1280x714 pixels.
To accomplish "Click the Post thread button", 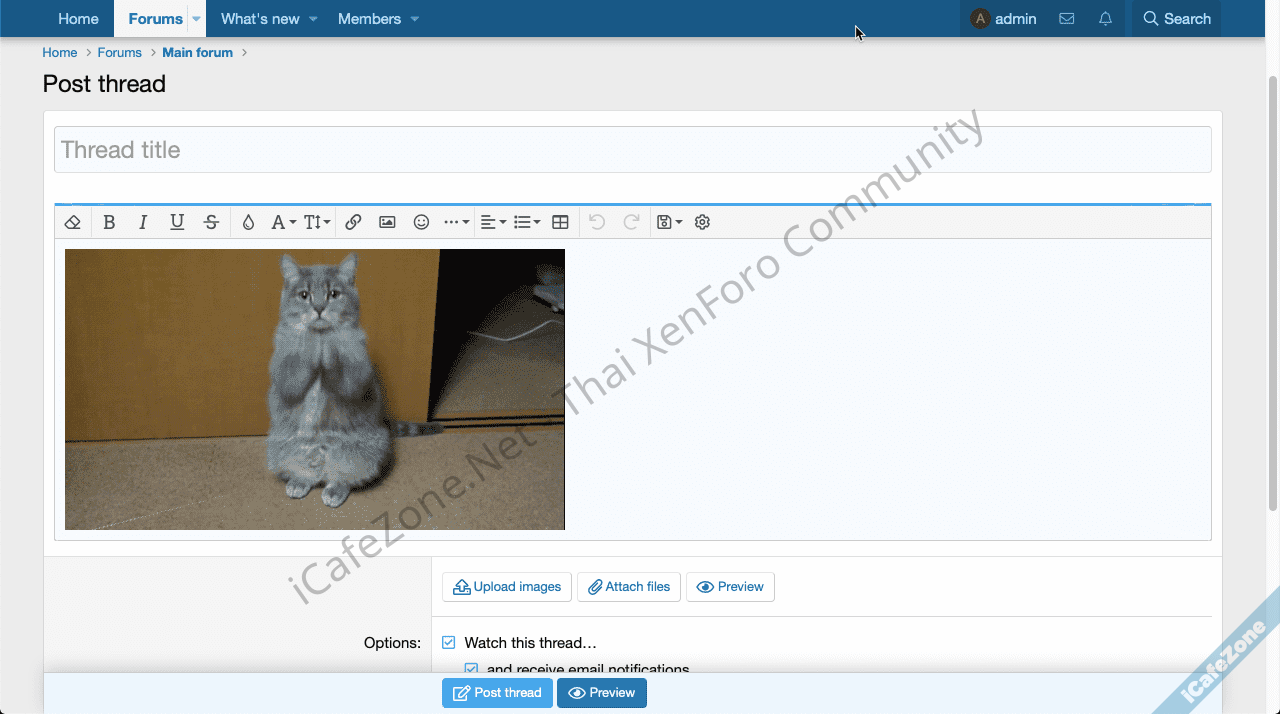I will tap(497, 693).
